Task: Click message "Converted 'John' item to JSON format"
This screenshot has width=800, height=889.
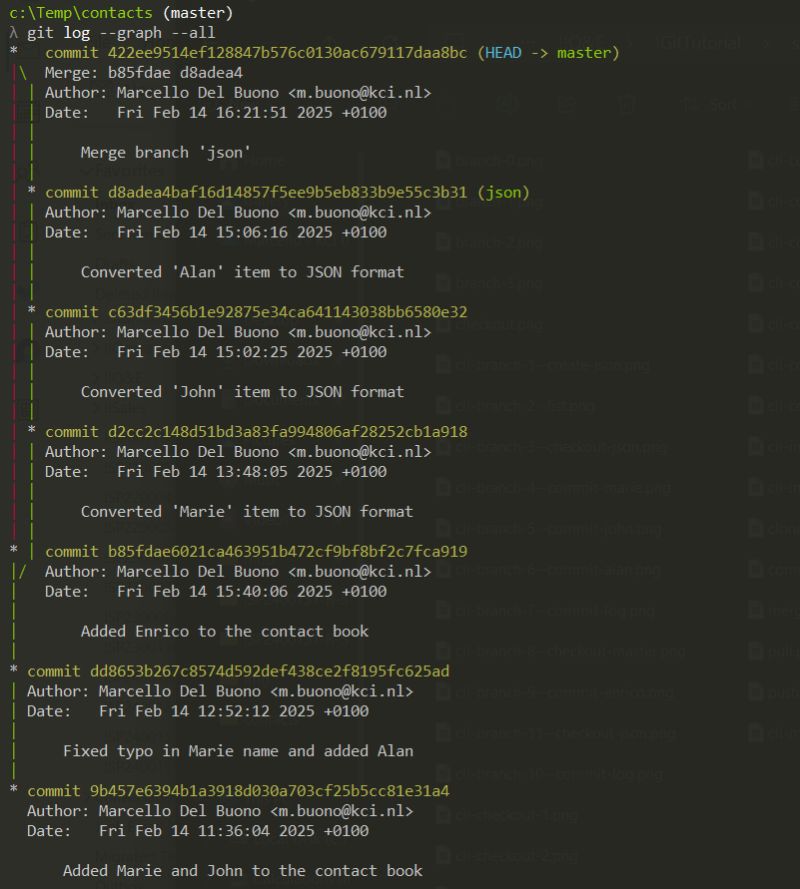Action: pos(242,392)
